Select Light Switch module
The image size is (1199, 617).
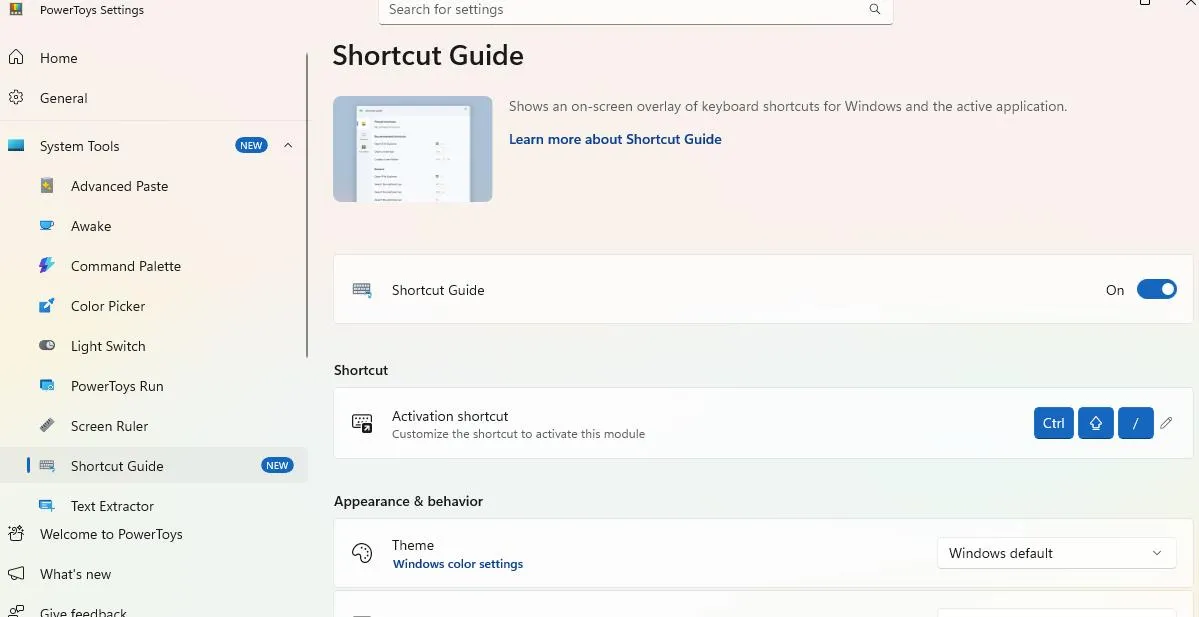pos(153,346)
